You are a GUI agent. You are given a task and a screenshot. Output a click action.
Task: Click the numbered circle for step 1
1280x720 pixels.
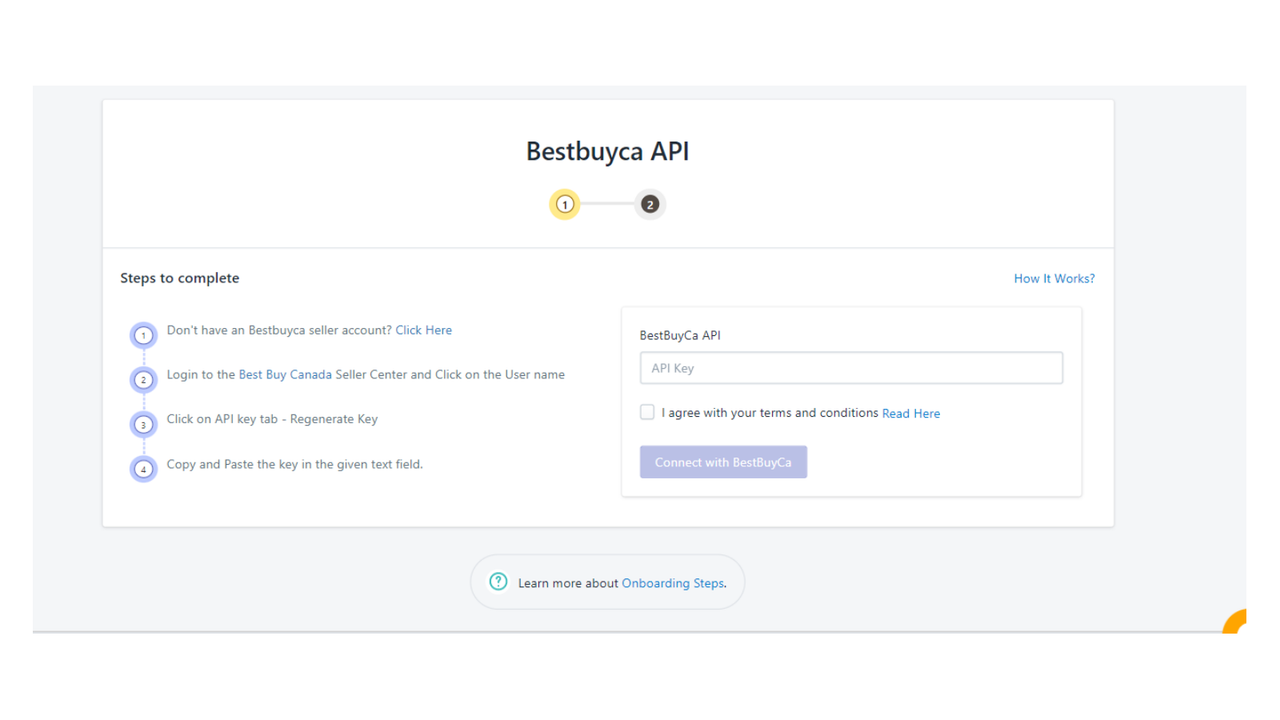[x=143, y=334]
